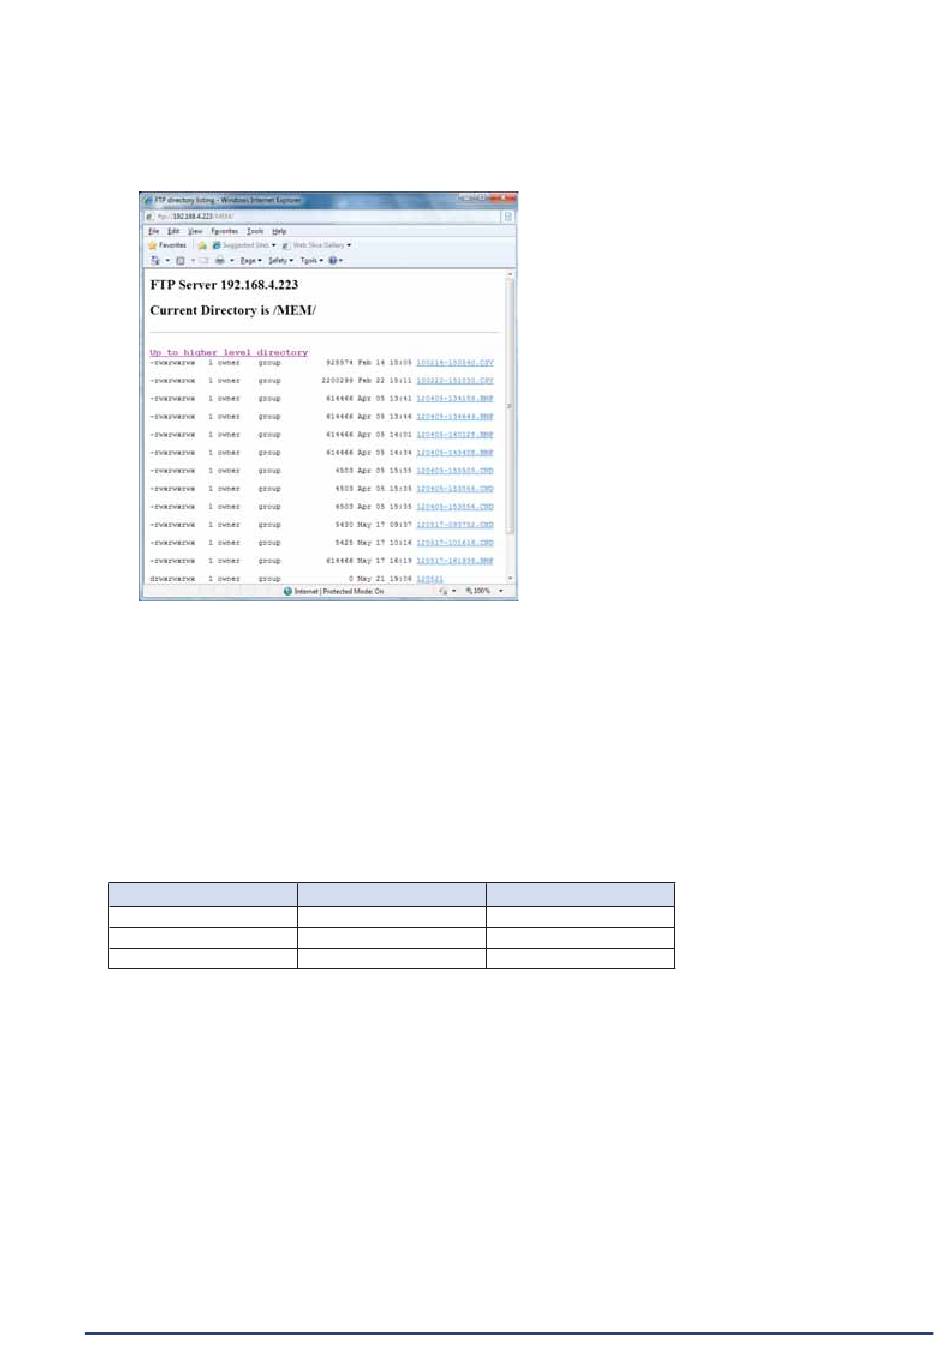The width and height of the screenshot is (950, 1360).
Task: Click the Feeds icon in command bar
Action: click(180, 260)
